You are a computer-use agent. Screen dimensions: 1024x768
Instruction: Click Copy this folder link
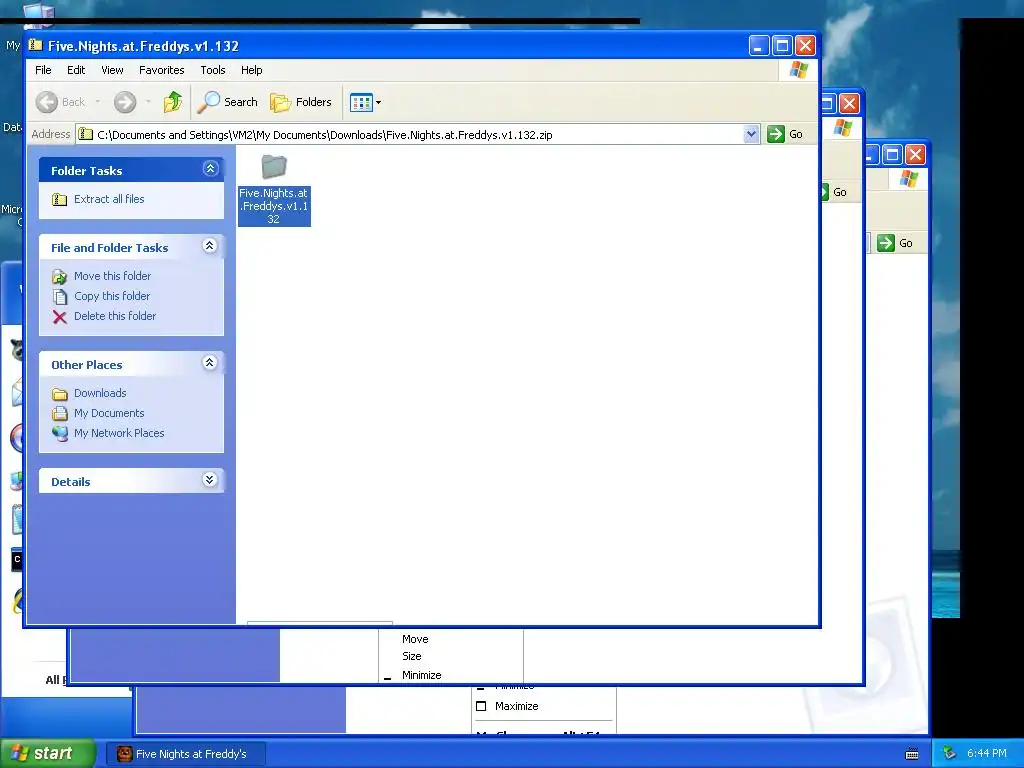click(112, 296)
